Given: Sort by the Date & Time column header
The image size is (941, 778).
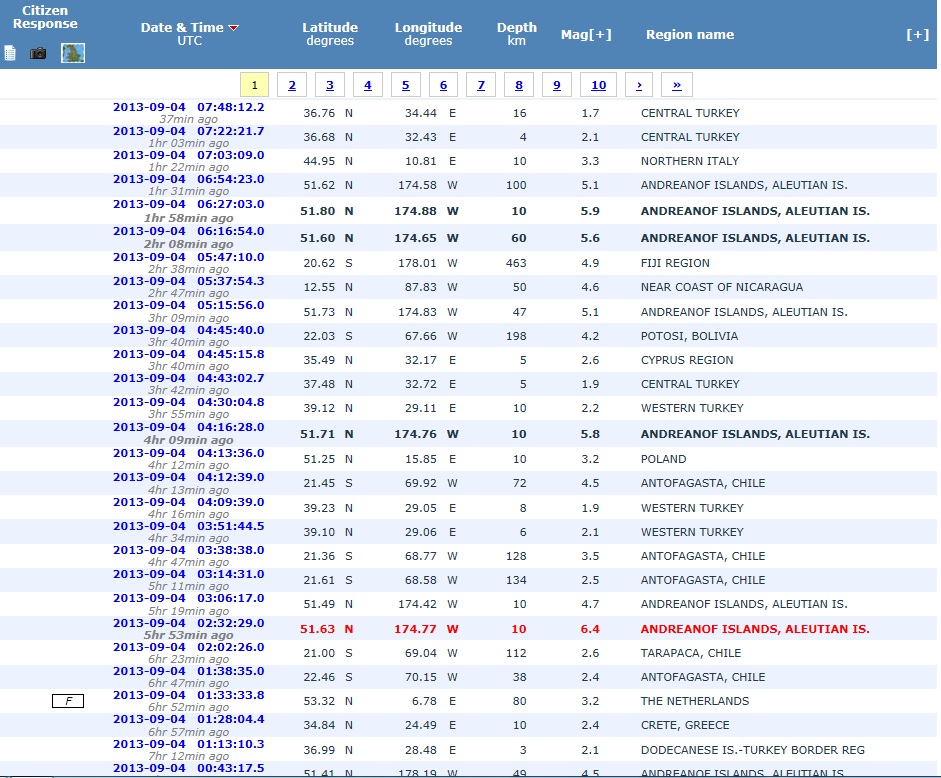Looking at the screenshot, I should [x=182, y=28].
